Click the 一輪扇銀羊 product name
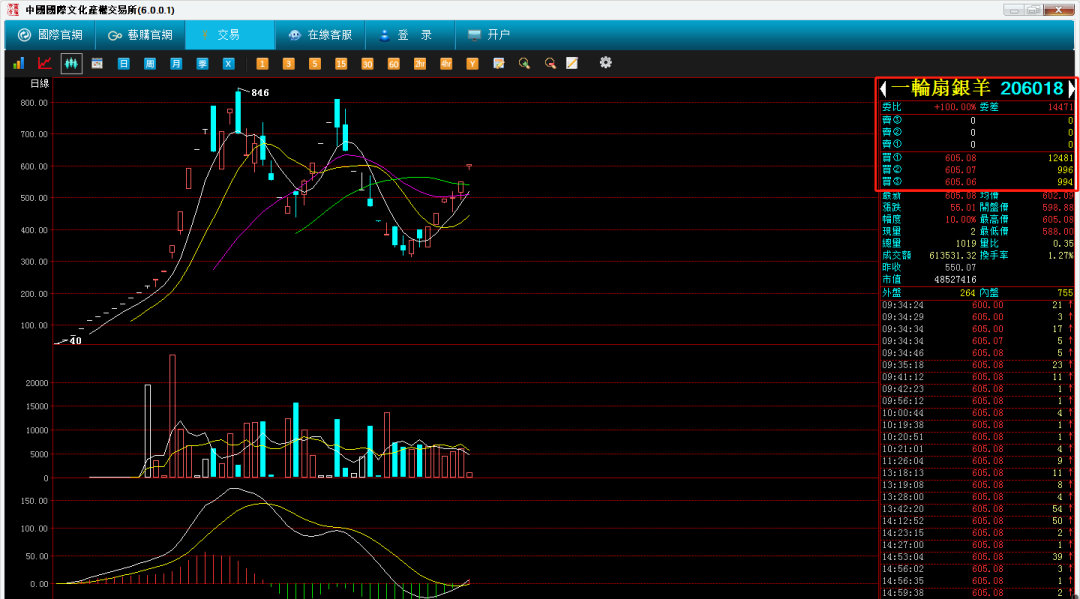This screenshot has width=1080, height=599. point(941,88)
